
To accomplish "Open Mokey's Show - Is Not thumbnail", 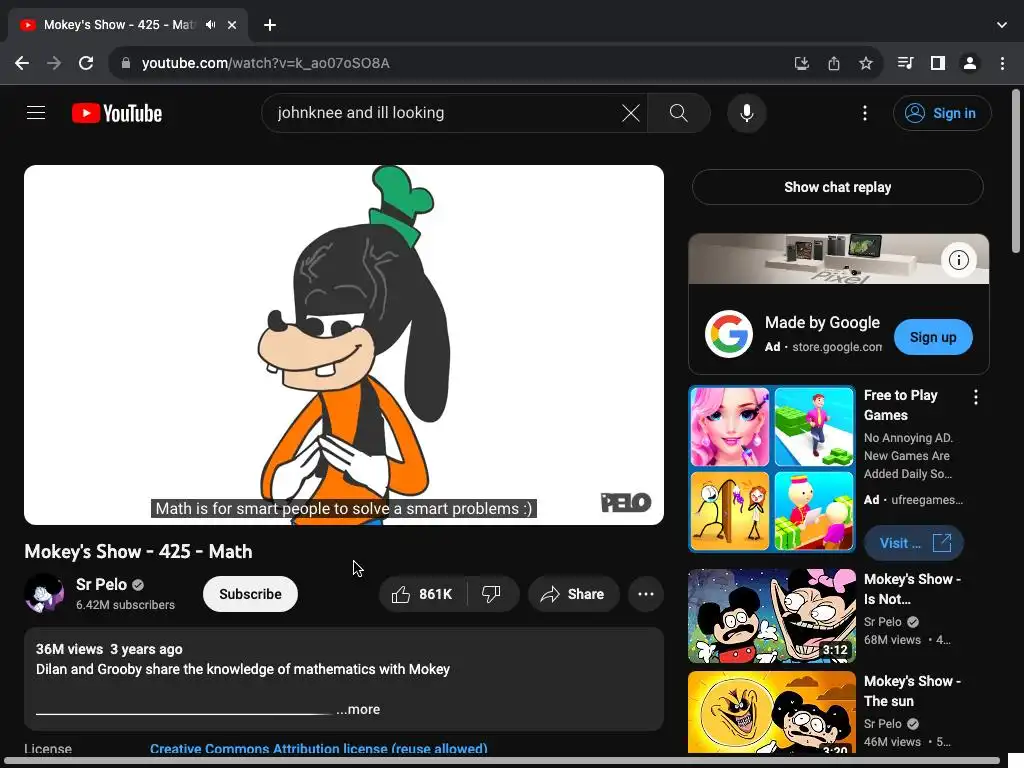I will 771,616.
